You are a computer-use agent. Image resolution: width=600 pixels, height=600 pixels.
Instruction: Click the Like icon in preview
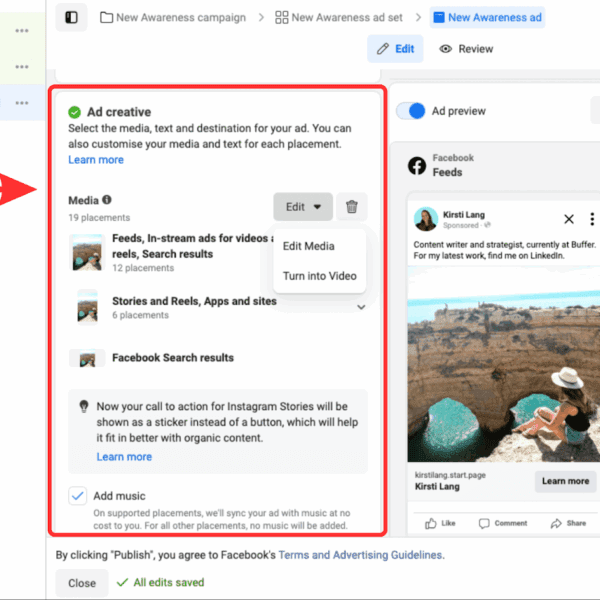[432, 523]
